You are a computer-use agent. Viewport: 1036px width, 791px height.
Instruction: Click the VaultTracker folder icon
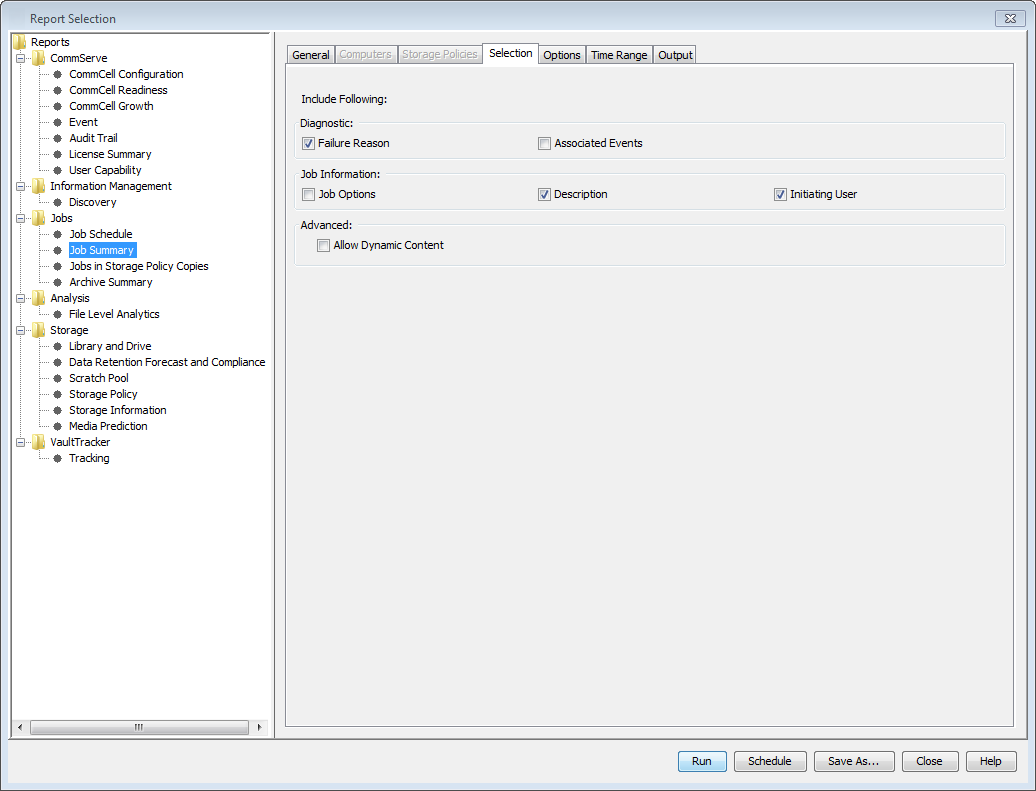coord(40,442)
